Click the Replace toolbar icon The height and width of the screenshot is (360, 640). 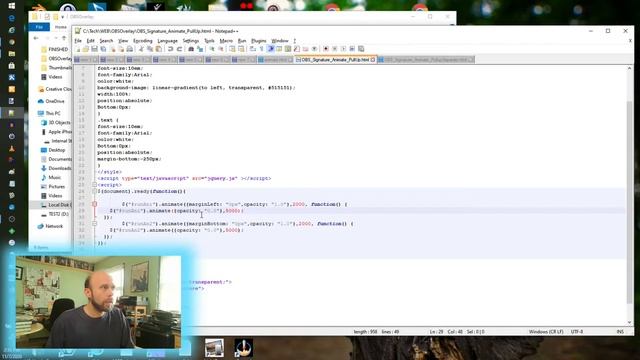coord(200,49)
